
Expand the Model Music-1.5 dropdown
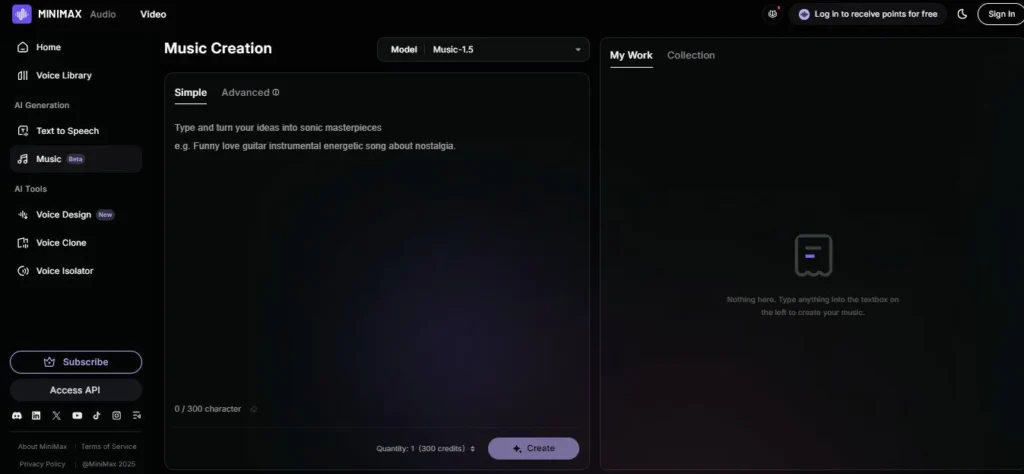click(x=483, y=50)
